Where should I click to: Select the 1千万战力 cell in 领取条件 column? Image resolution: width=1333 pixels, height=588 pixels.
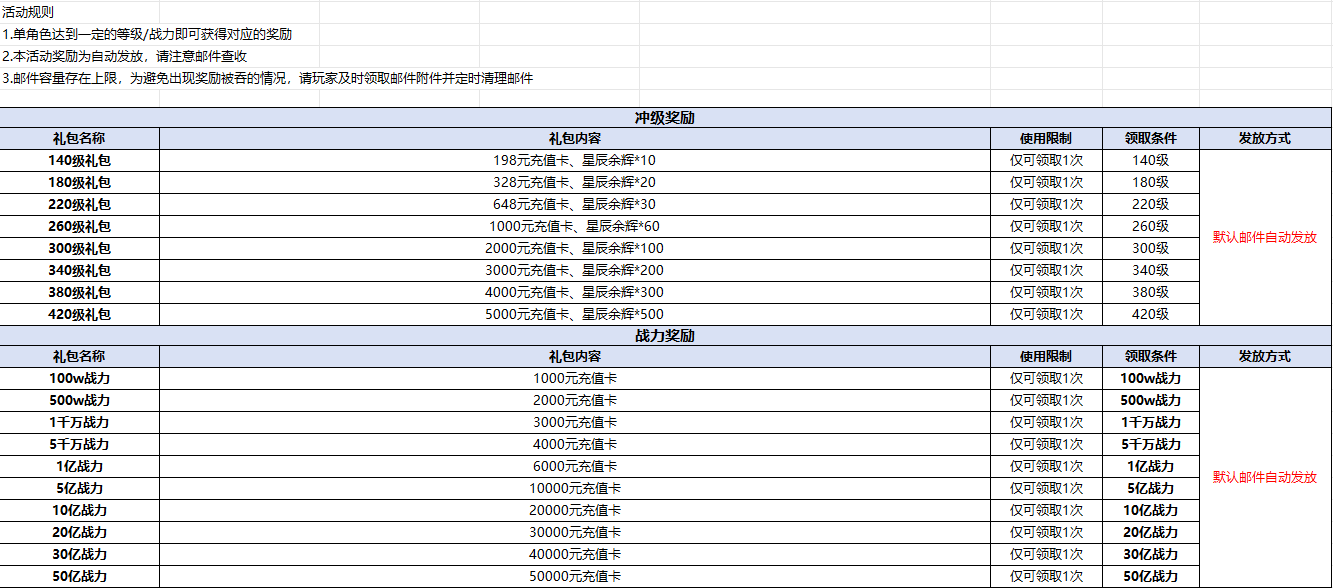click(x=1150, y=422)
